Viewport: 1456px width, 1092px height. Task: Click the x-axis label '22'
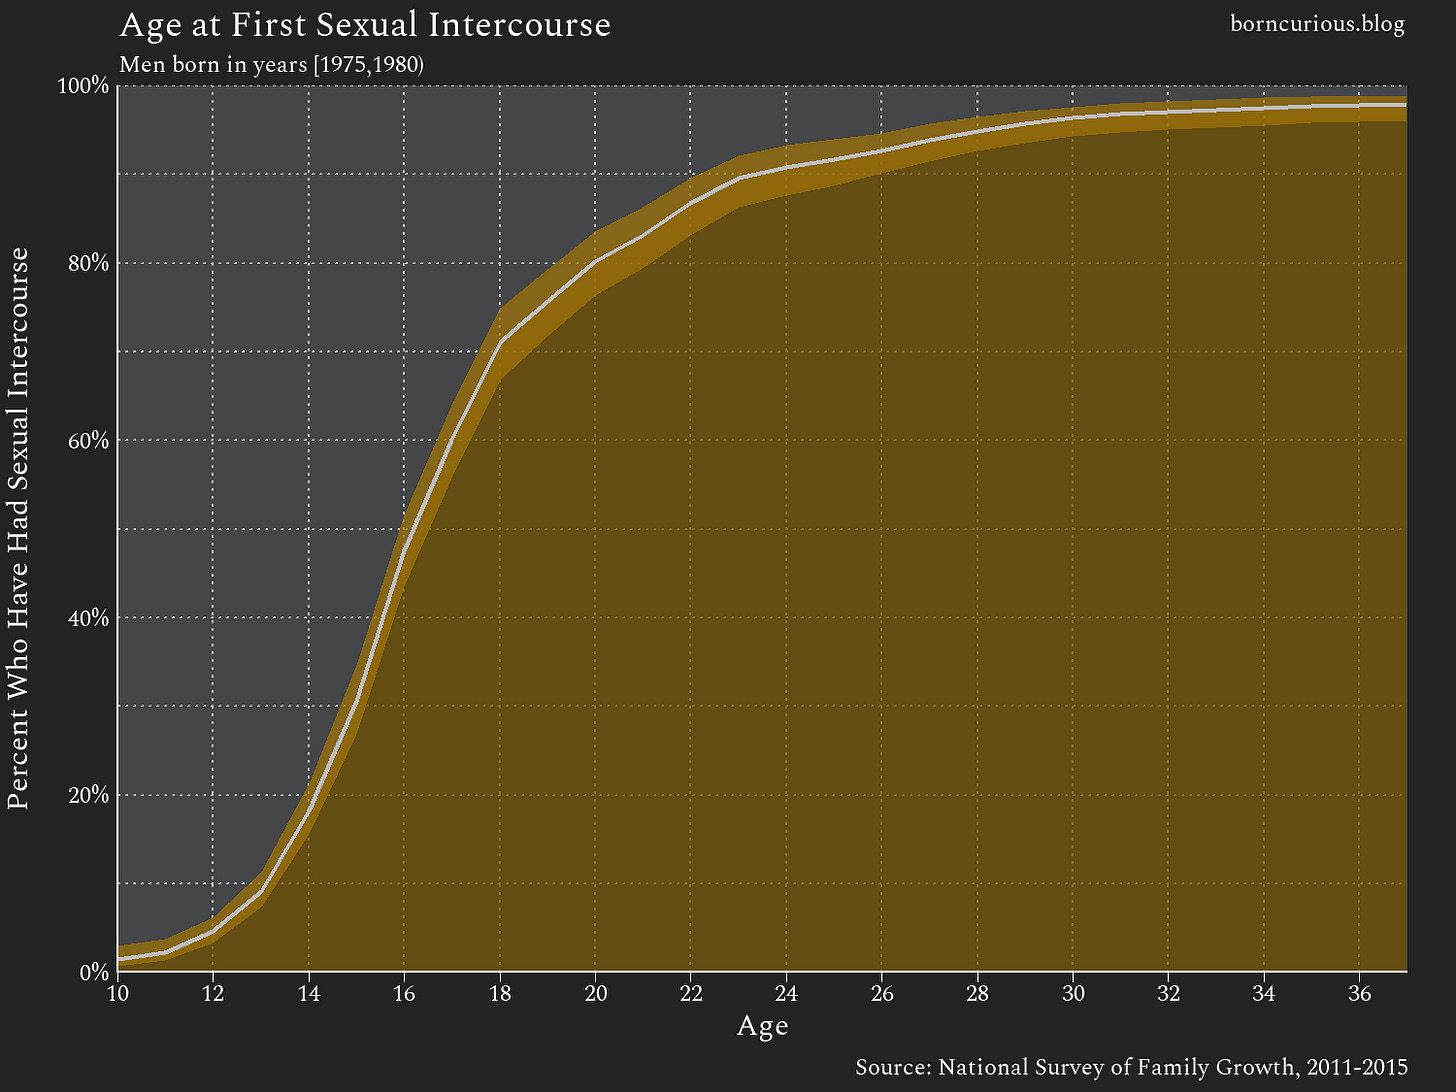pyautogui.click(x=691, y=993)
